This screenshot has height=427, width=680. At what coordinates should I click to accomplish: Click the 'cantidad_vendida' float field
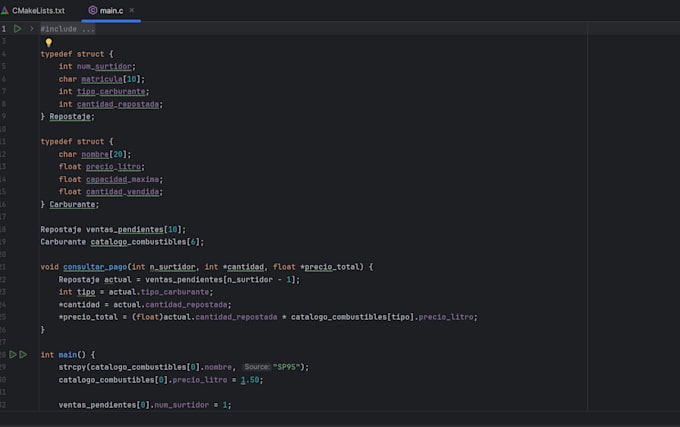(x=122, y=192)
